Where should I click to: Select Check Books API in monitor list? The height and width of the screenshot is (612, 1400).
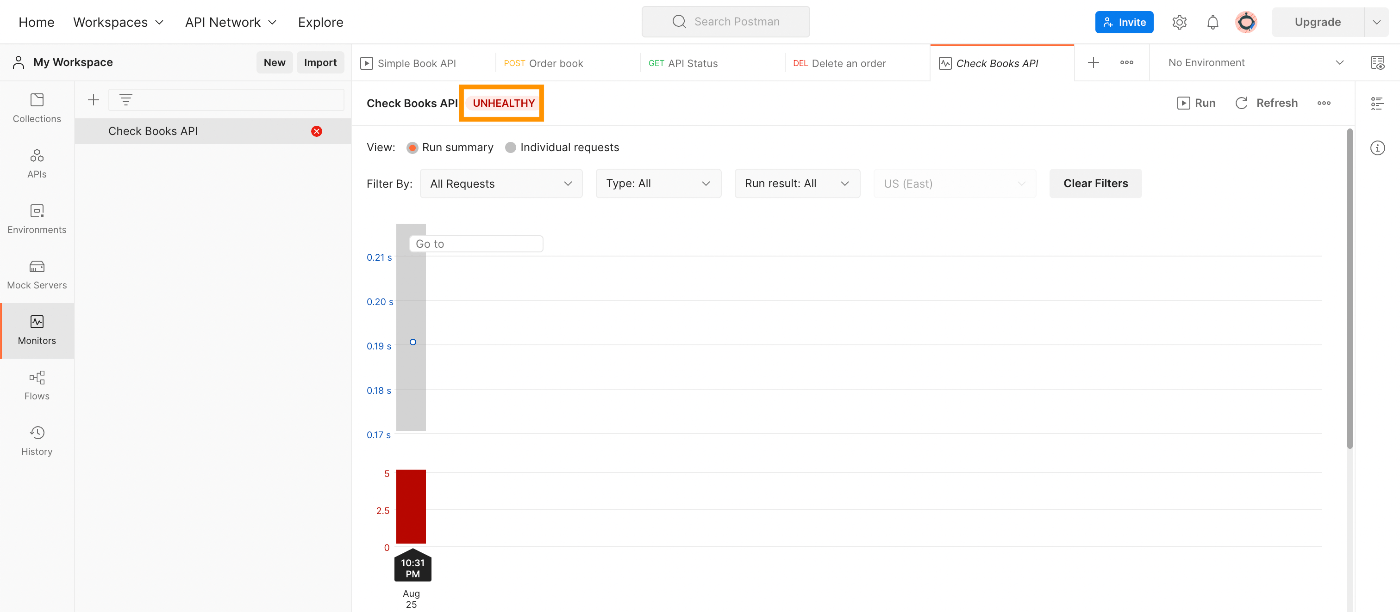[213, 131]
